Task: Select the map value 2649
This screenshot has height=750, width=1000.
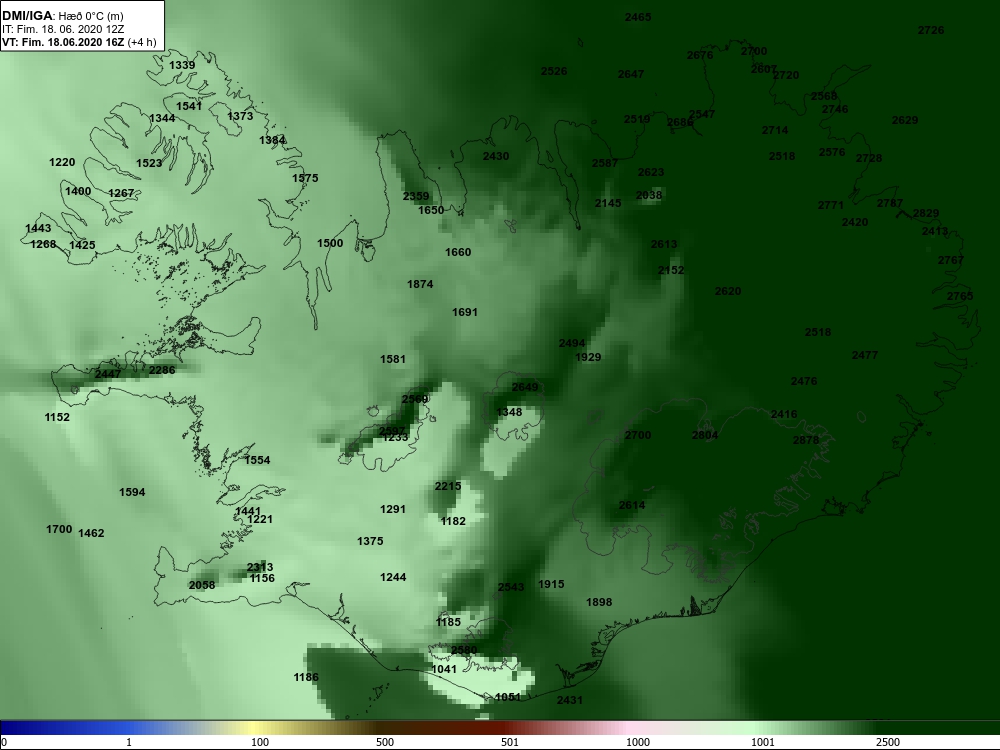Action: (x=525, y=387)
